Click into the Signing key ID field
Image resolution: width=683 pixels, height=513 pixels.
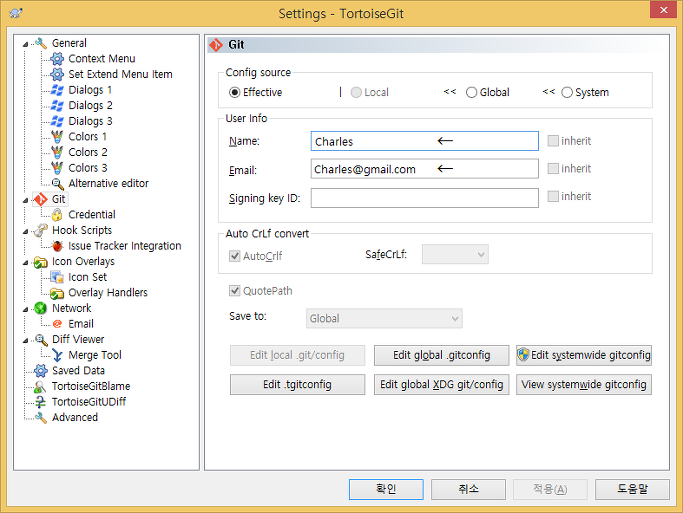[425, 198]
